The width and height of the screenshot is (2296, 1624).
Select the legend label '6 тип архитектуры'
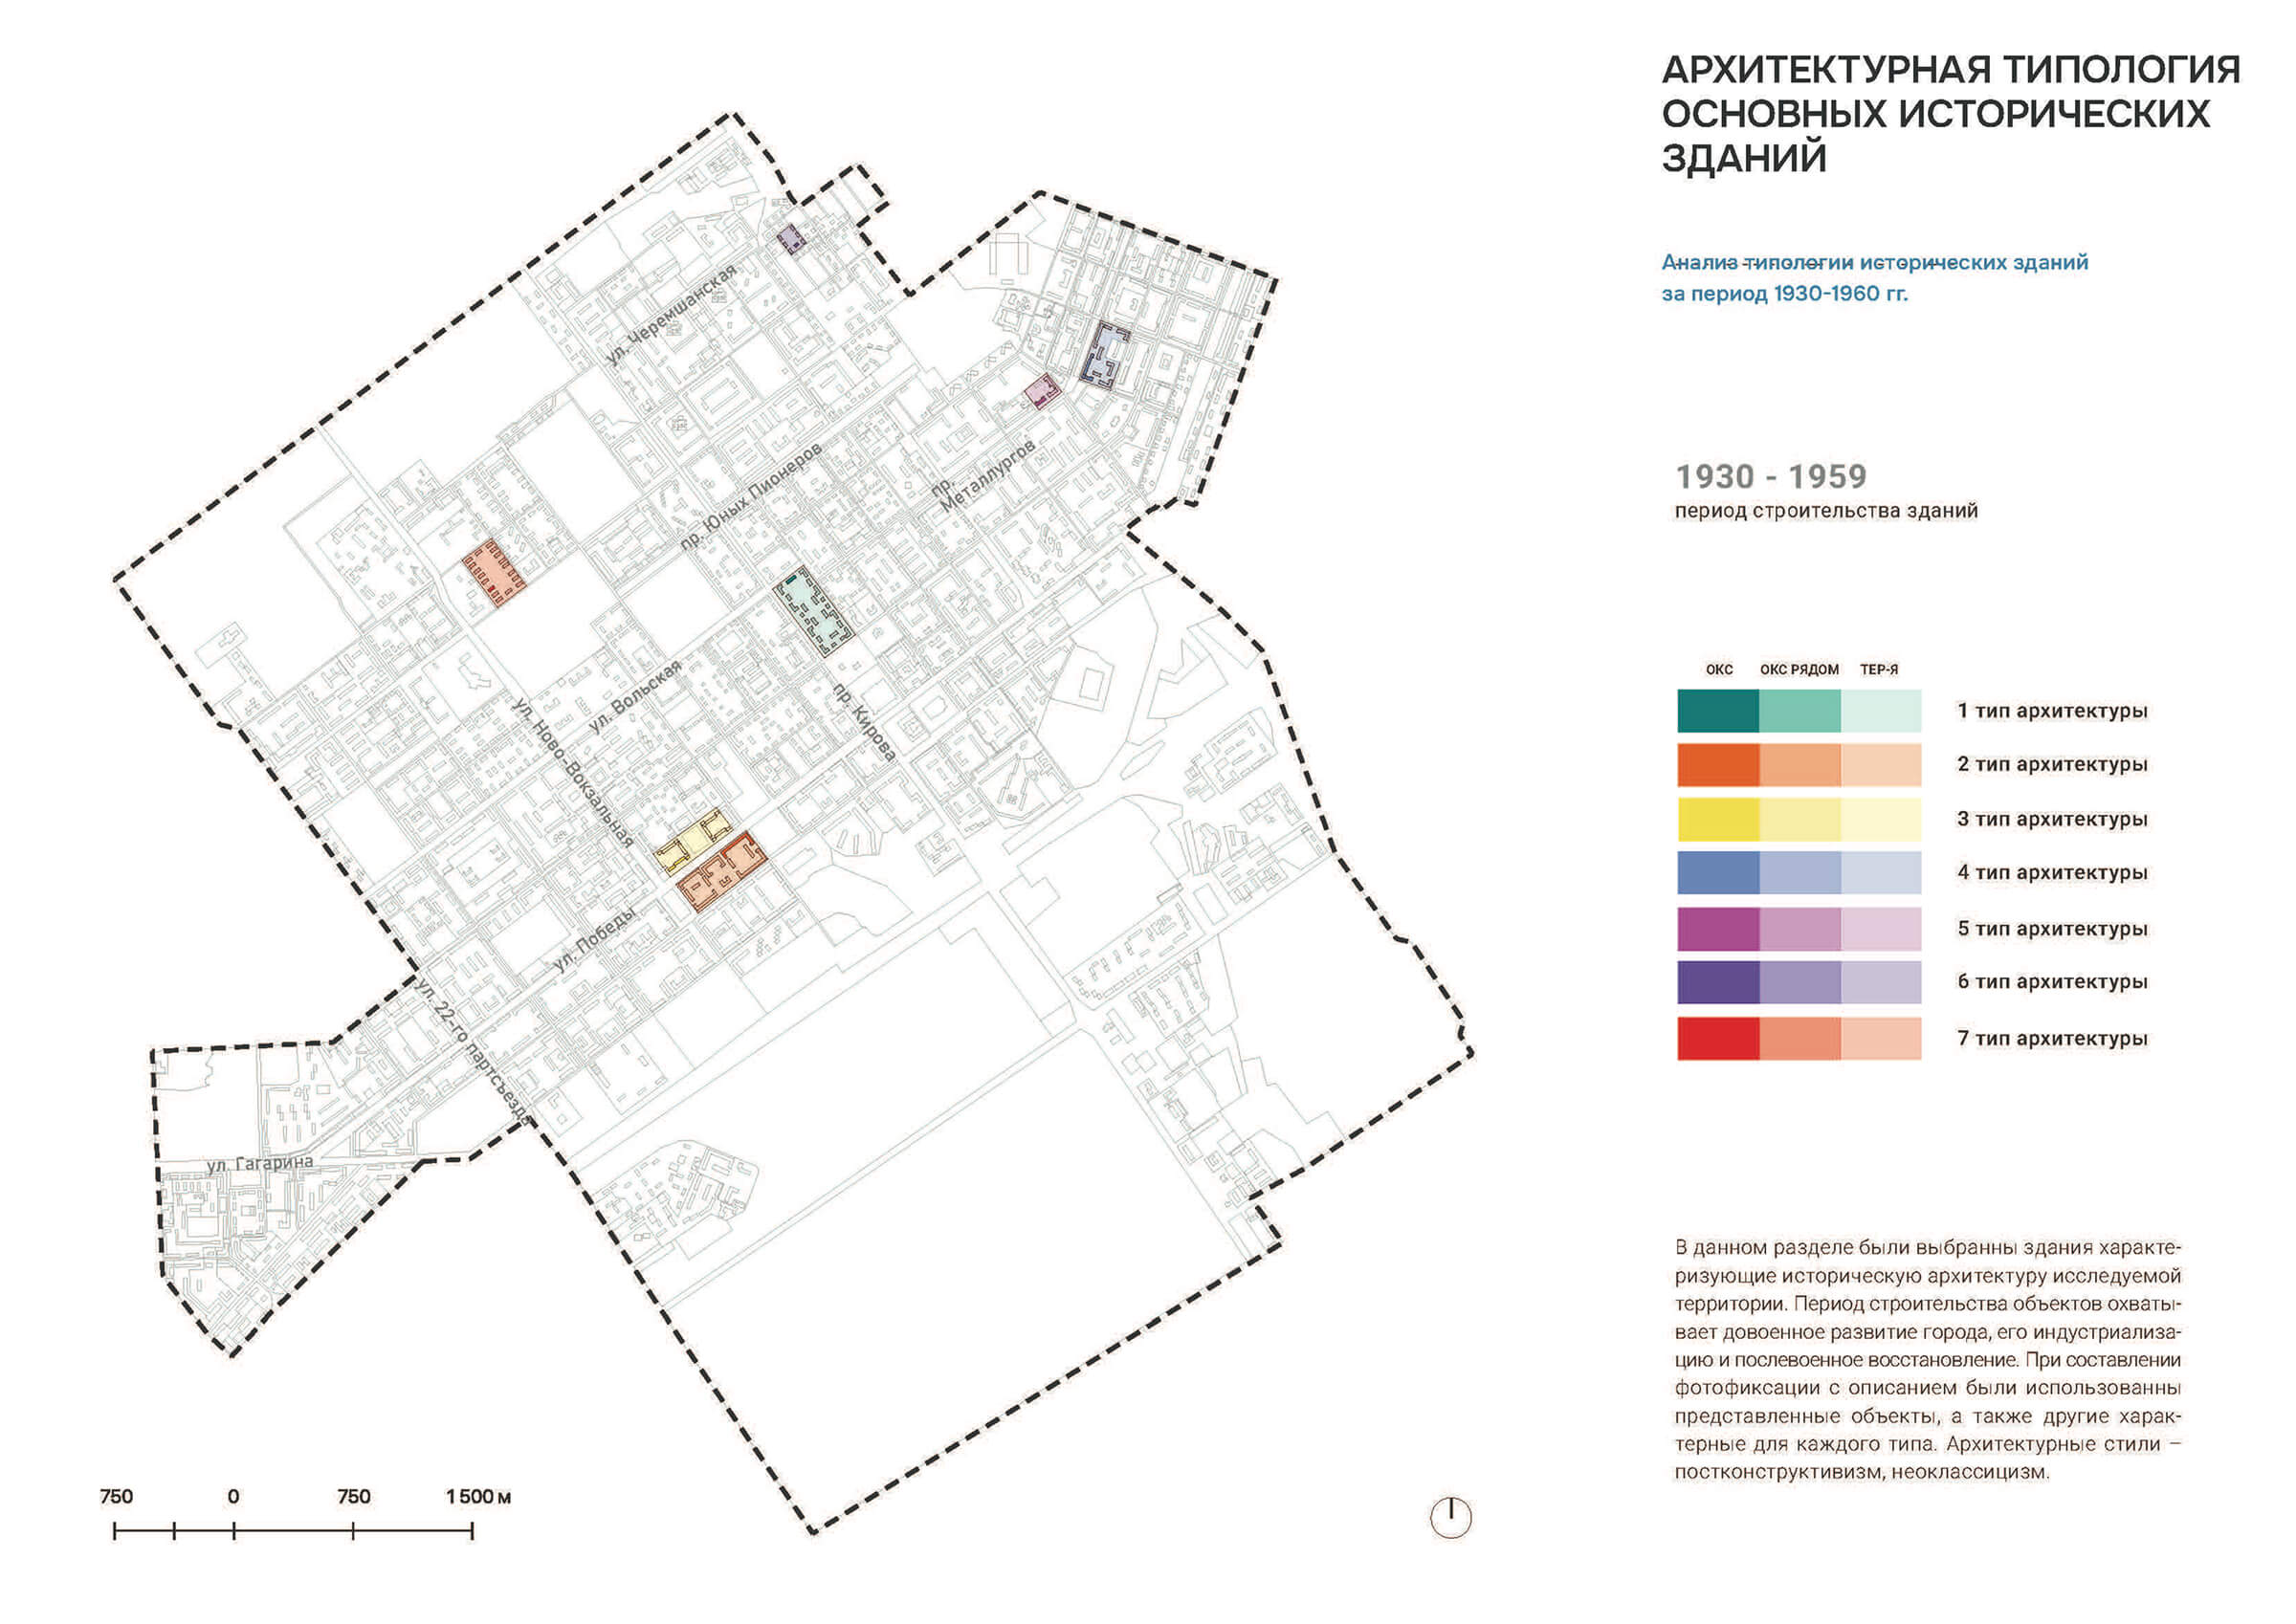click(2052, 982)
